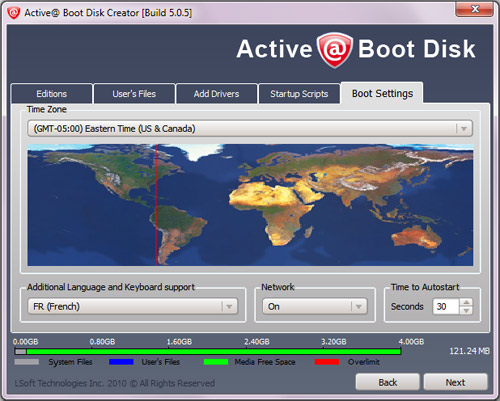The width and height of the screenshot is (500, 401).
Task: Decrease Time to Autostart seconds
Action: [x=466, y=310]
